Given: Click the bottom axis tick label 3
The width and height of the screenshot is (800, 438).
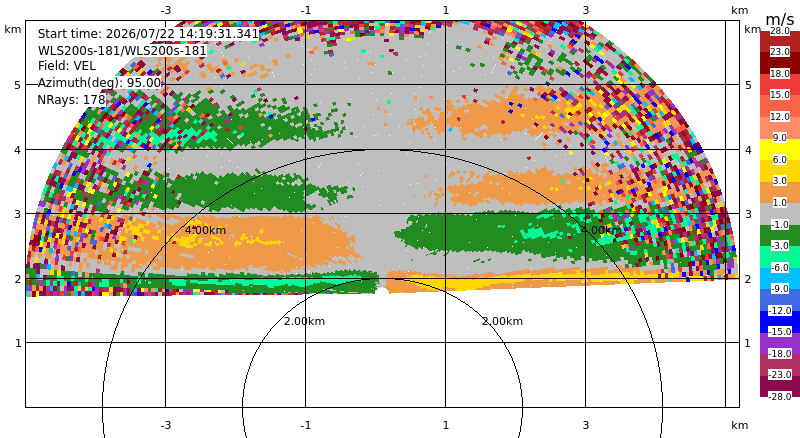Looking at the screenshot, I should [x=586, y=425].
